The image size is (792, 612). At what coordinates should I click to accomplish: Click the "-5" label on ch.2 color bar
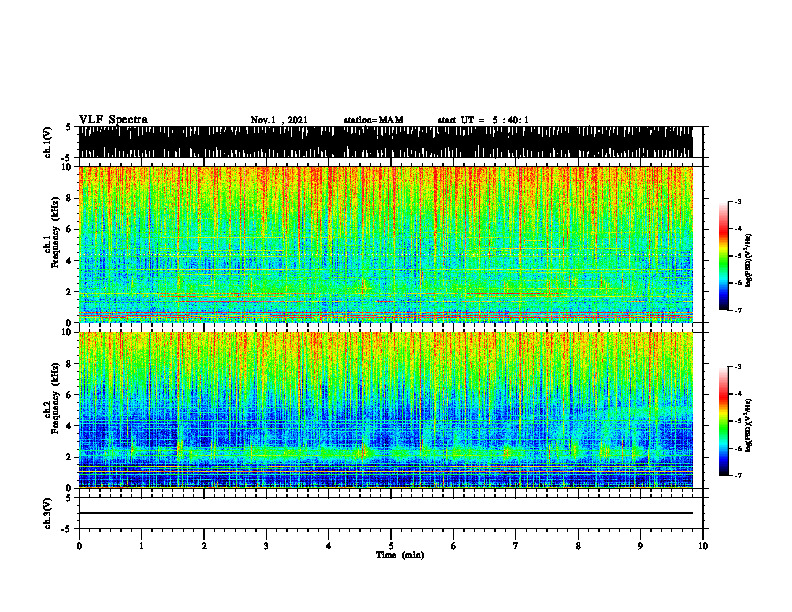coord(738,421)
